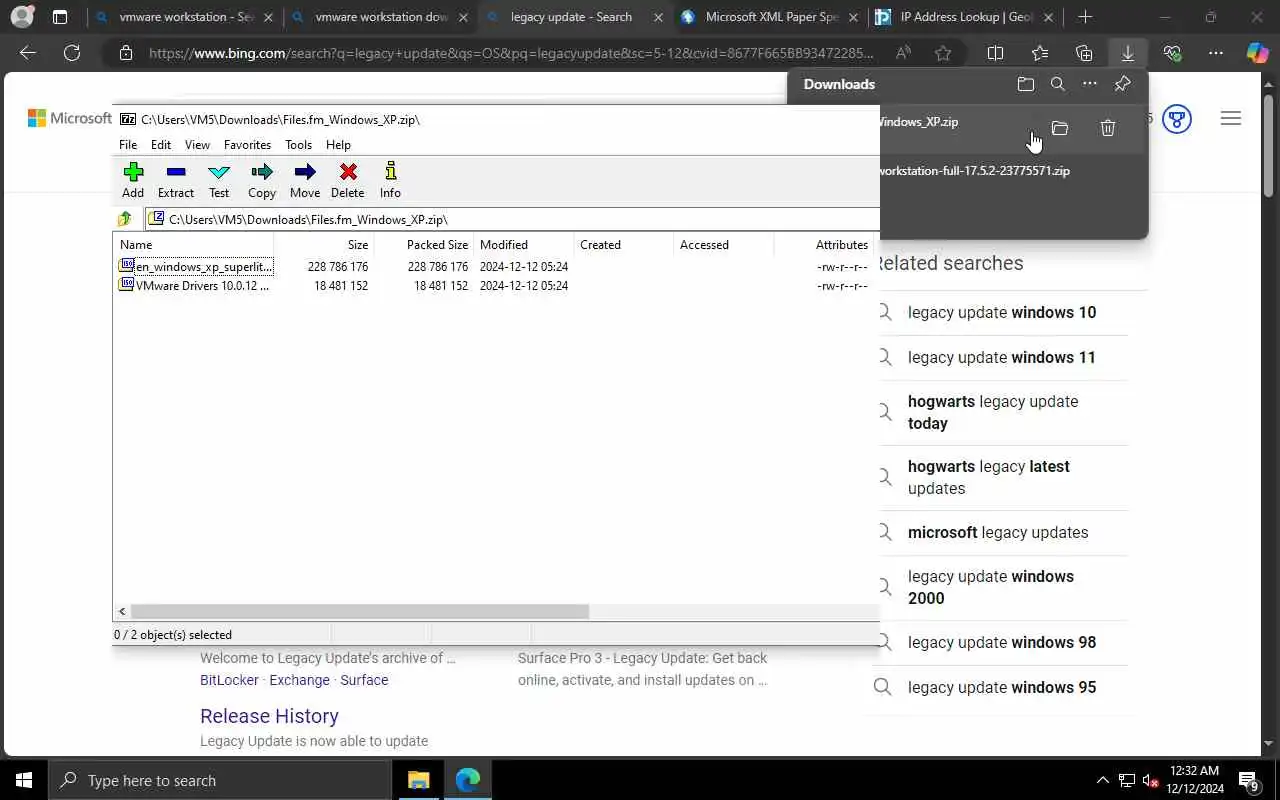Click the Test toolbar icon
The image size is (1280, 800).
[x=219, y=180]
